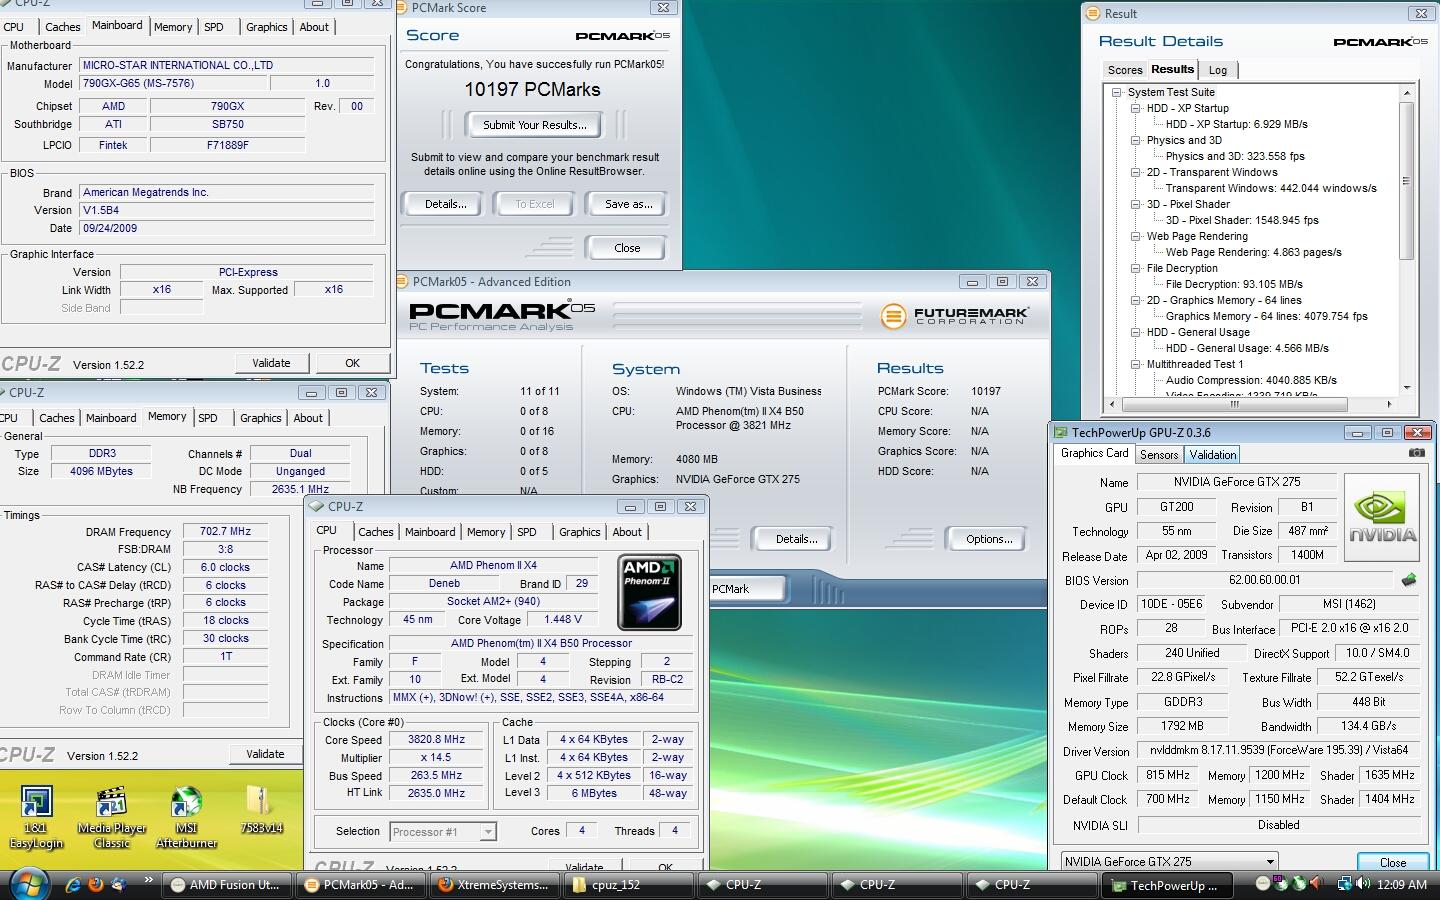This screenshot has height=900, width=1440.
Task: Select Caches tab in Memory CPU-Z window
Action: 56,418
